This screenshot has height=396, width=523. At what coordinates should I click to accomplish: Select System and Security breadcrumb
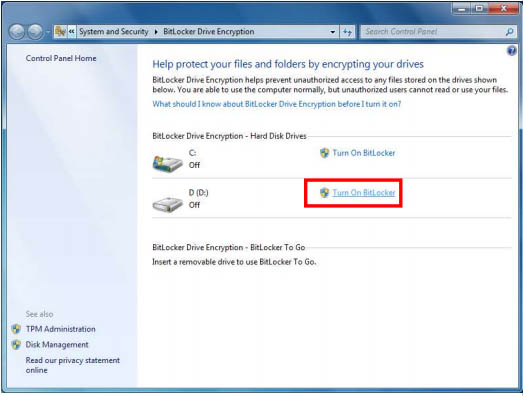click(x=114, y=32)
